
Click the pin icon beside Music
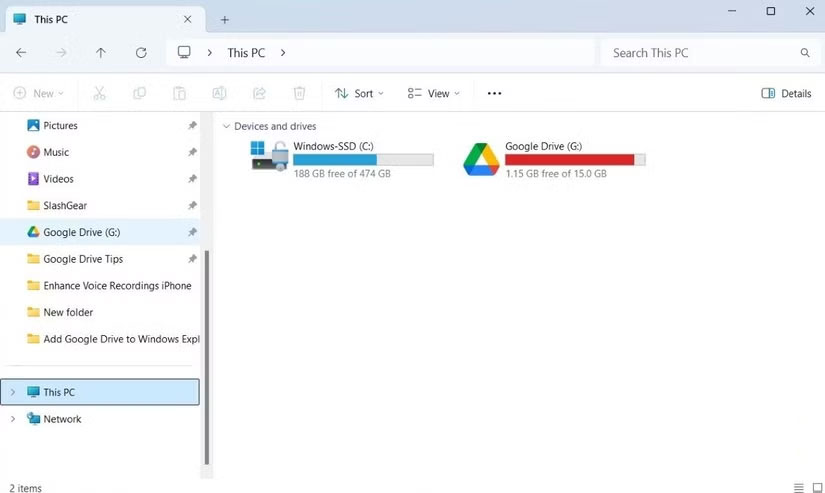(x=192, y=152)
